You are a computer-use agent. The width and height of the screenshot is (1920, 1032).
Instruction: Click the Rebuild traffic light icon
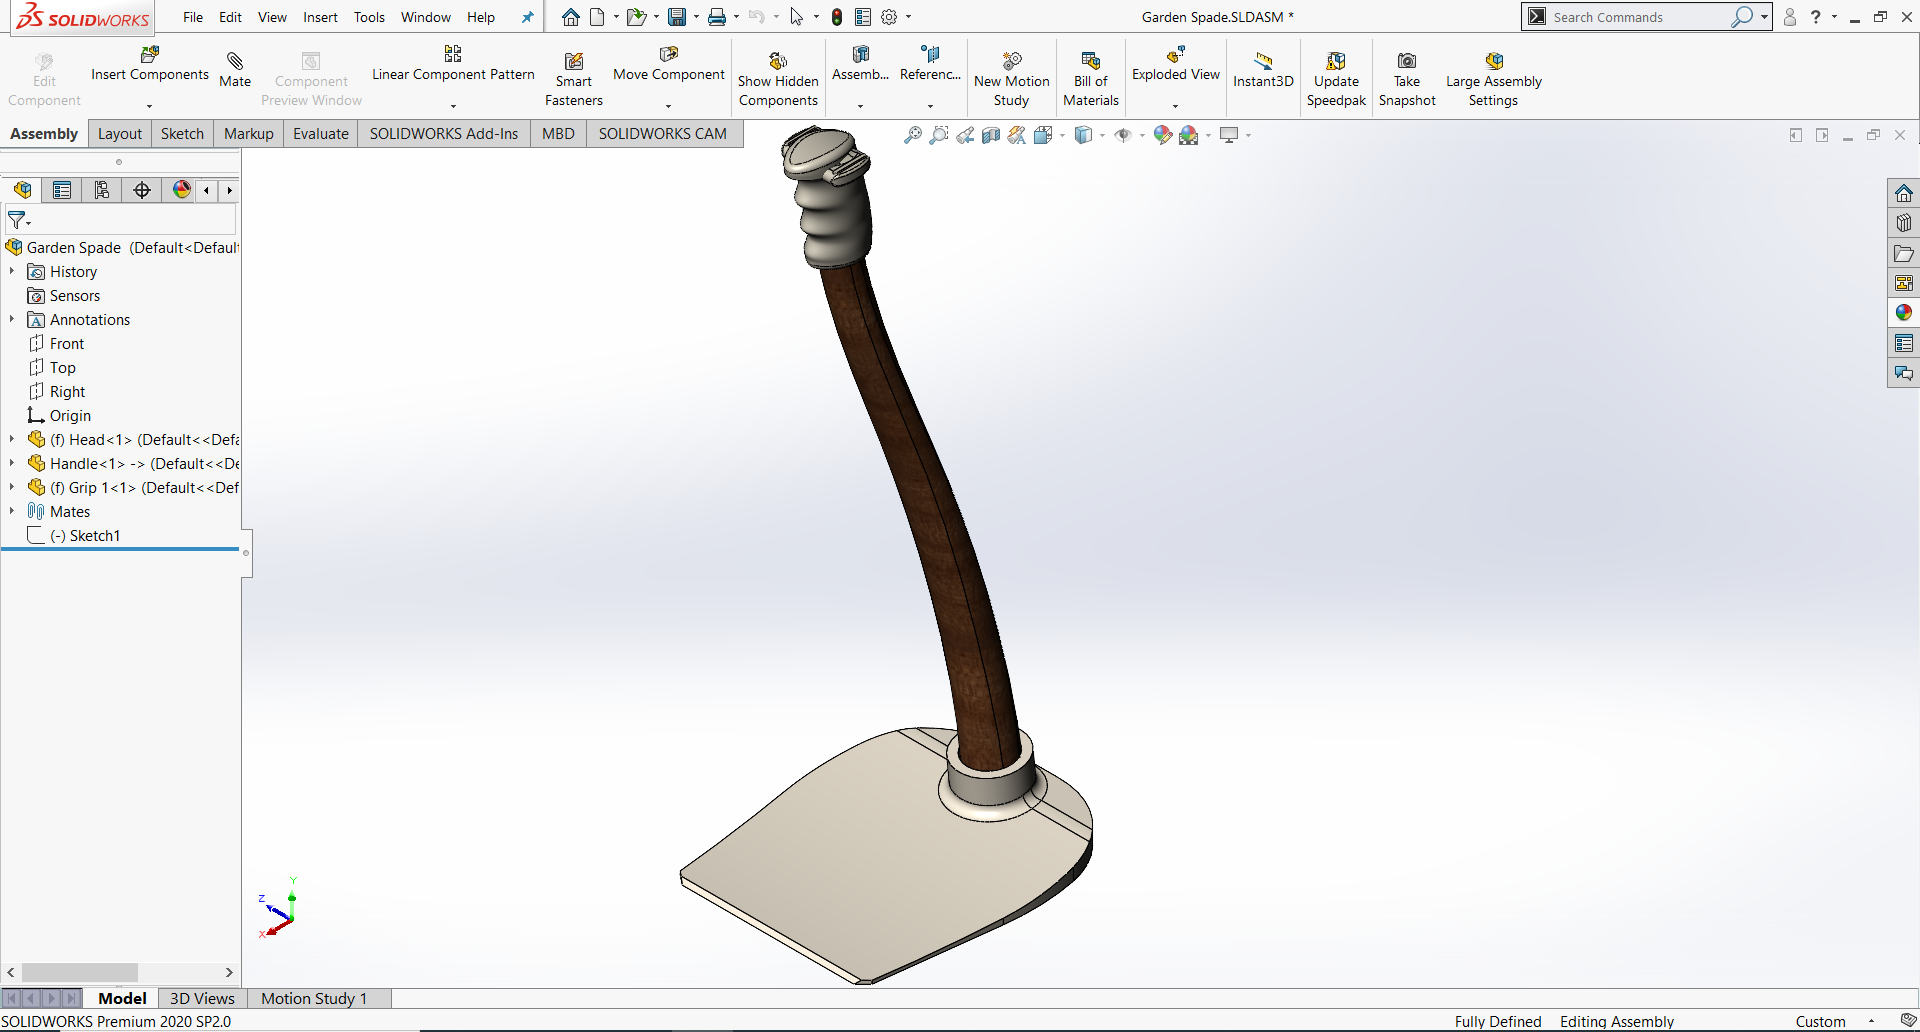pyautogui.click(x=837, y=17)
